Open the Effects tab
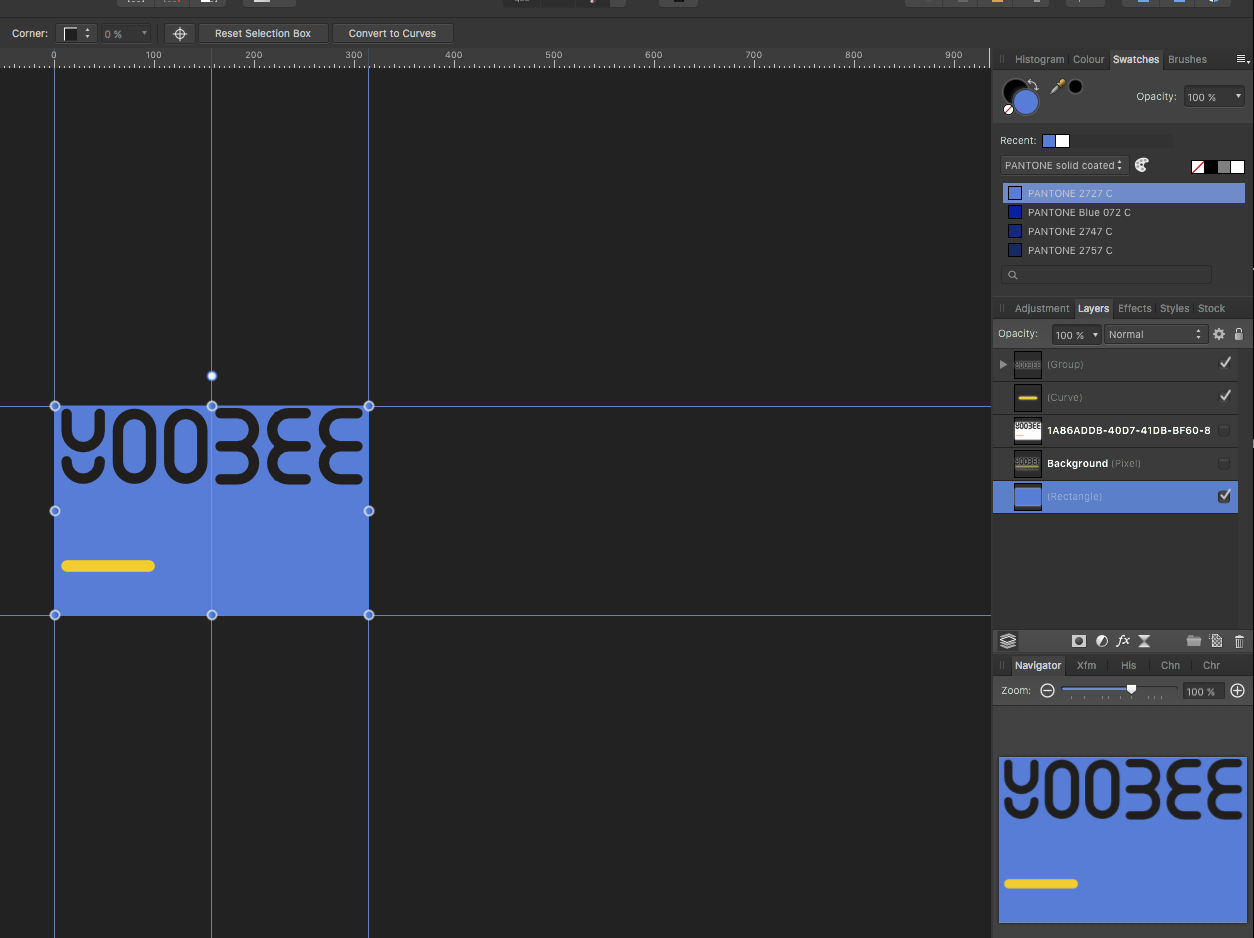 click(x=1135, y=308)
